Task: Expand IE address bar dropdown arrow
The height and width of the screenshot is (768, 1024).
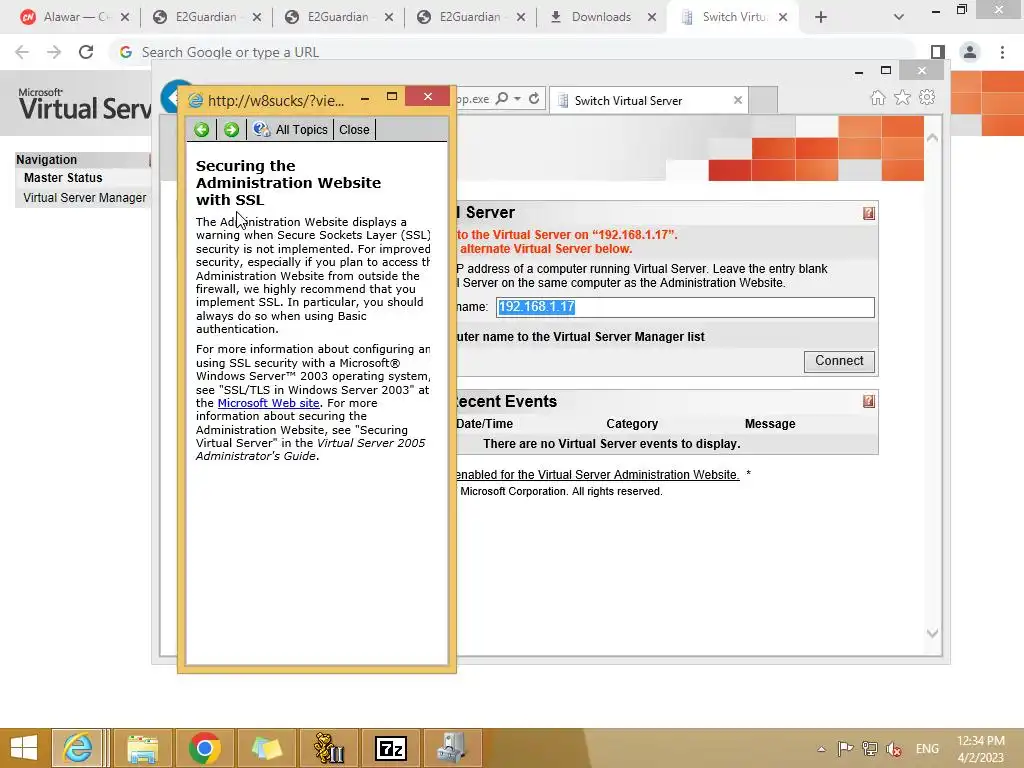Action: click(517, 99)
